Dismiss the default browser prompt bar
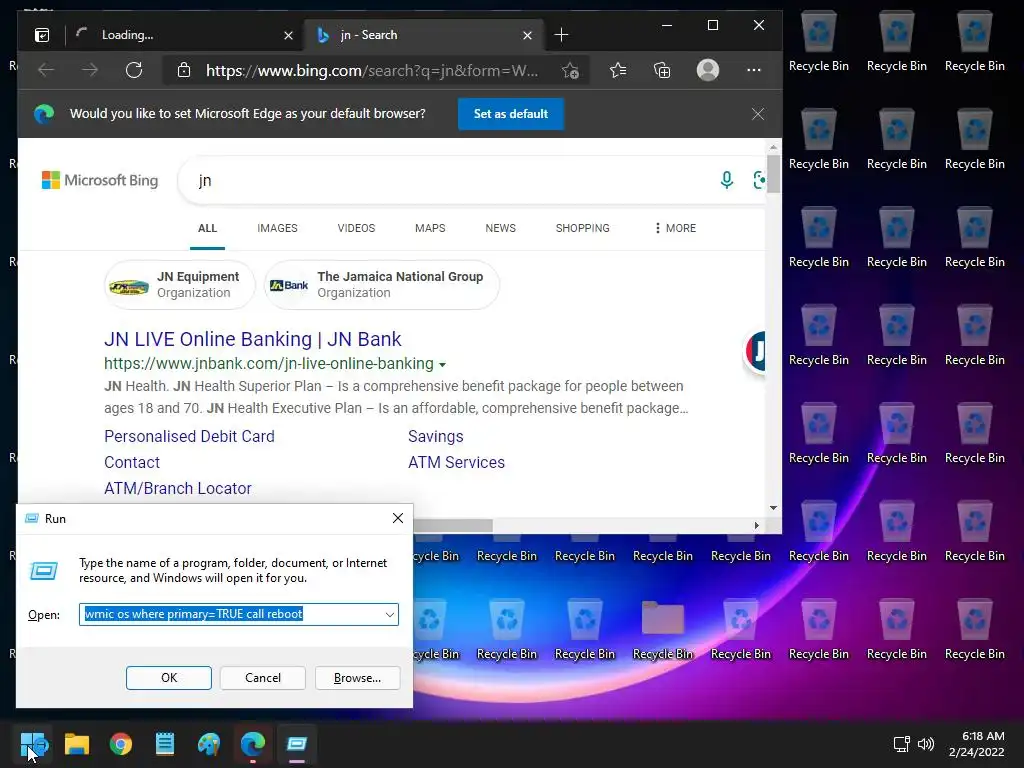Screen dimensions: 1024x768 [758, 114]
